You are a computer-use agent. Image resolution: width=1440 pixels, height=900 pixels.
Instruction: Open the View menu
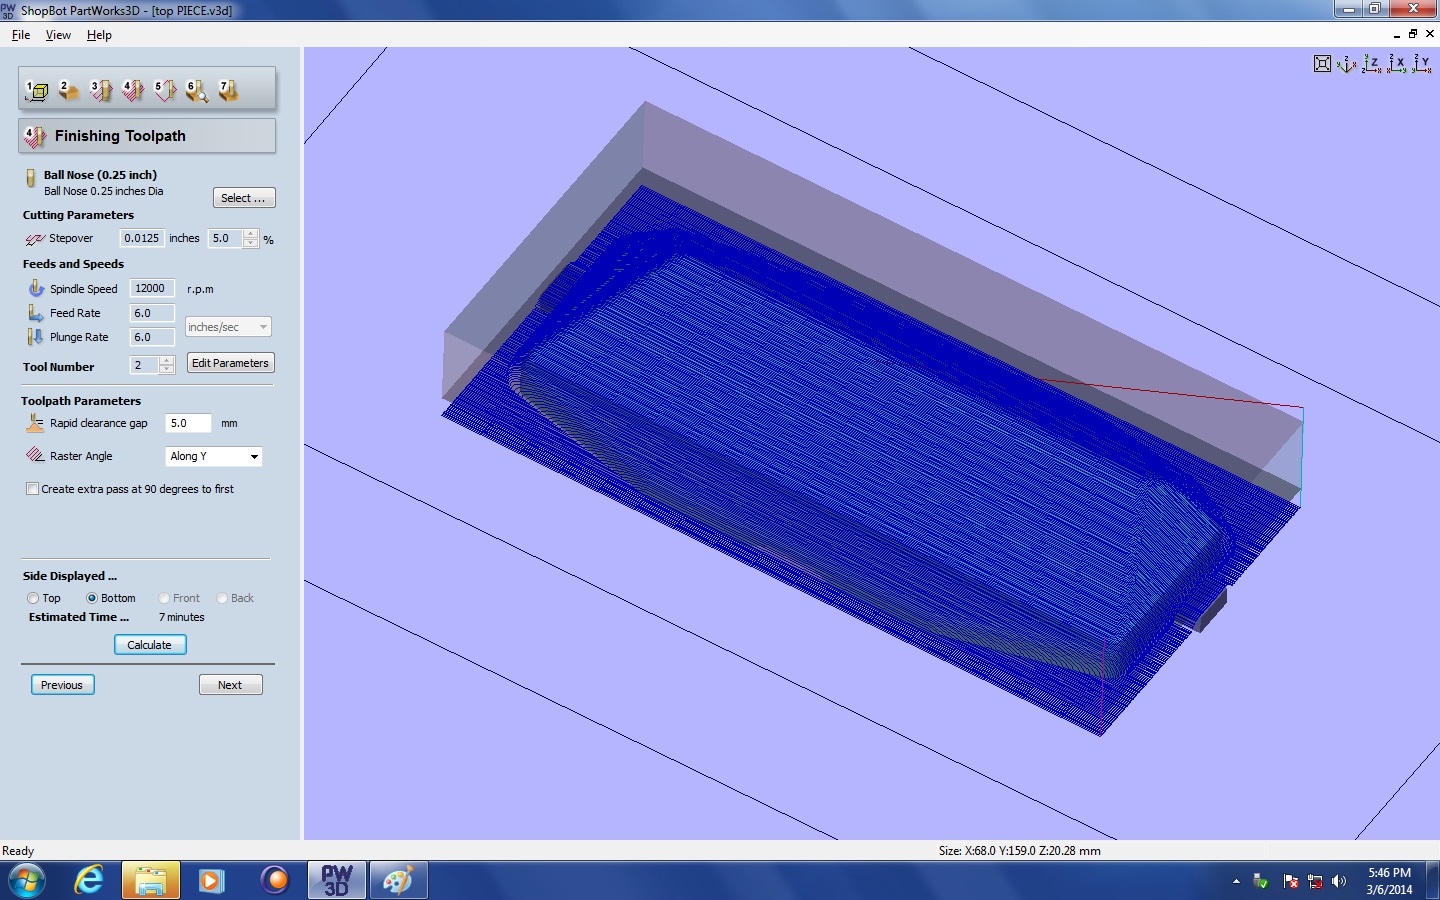pyautogui.click(x=58, y=35)
